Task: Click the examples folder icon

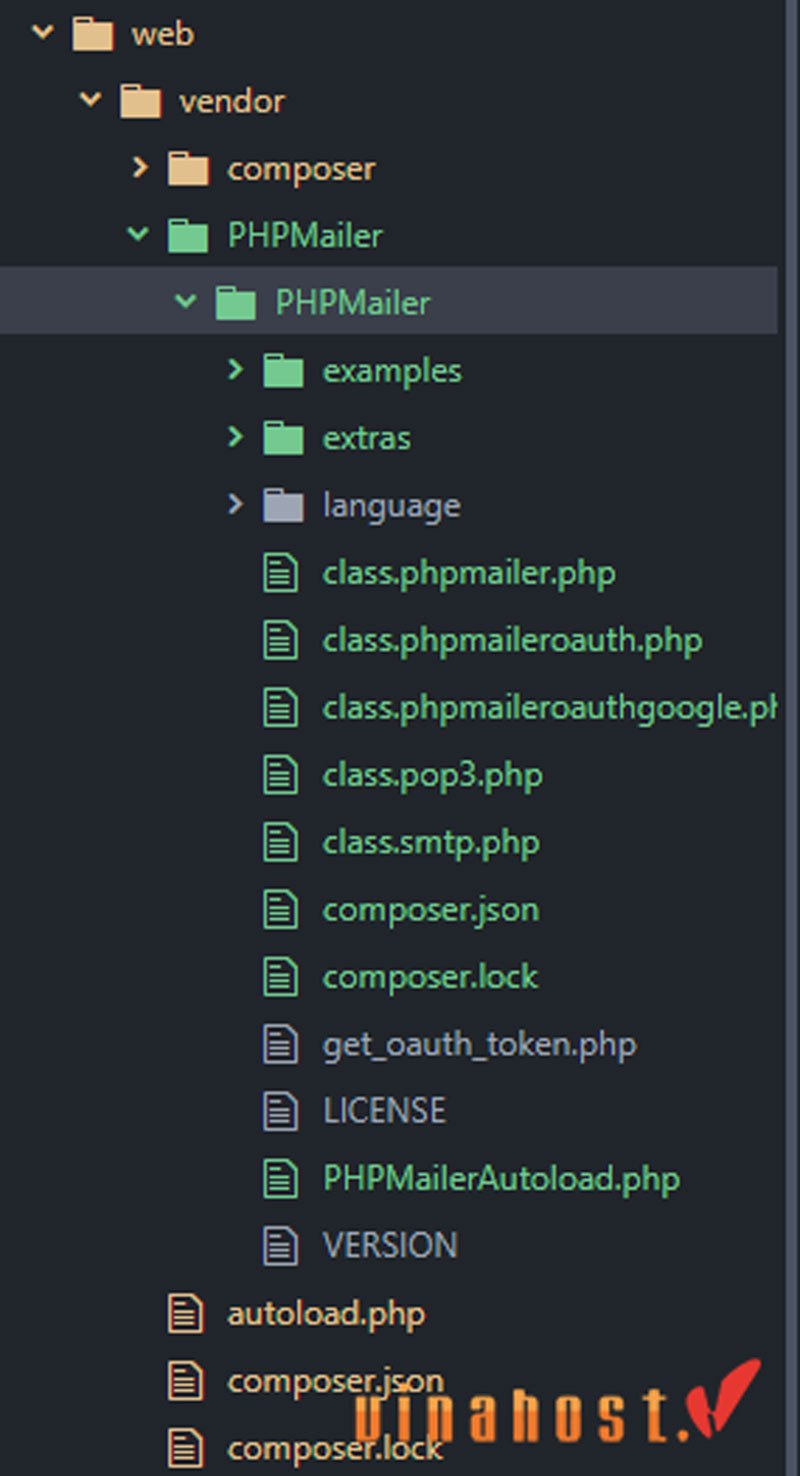Action: pos(285,370)
